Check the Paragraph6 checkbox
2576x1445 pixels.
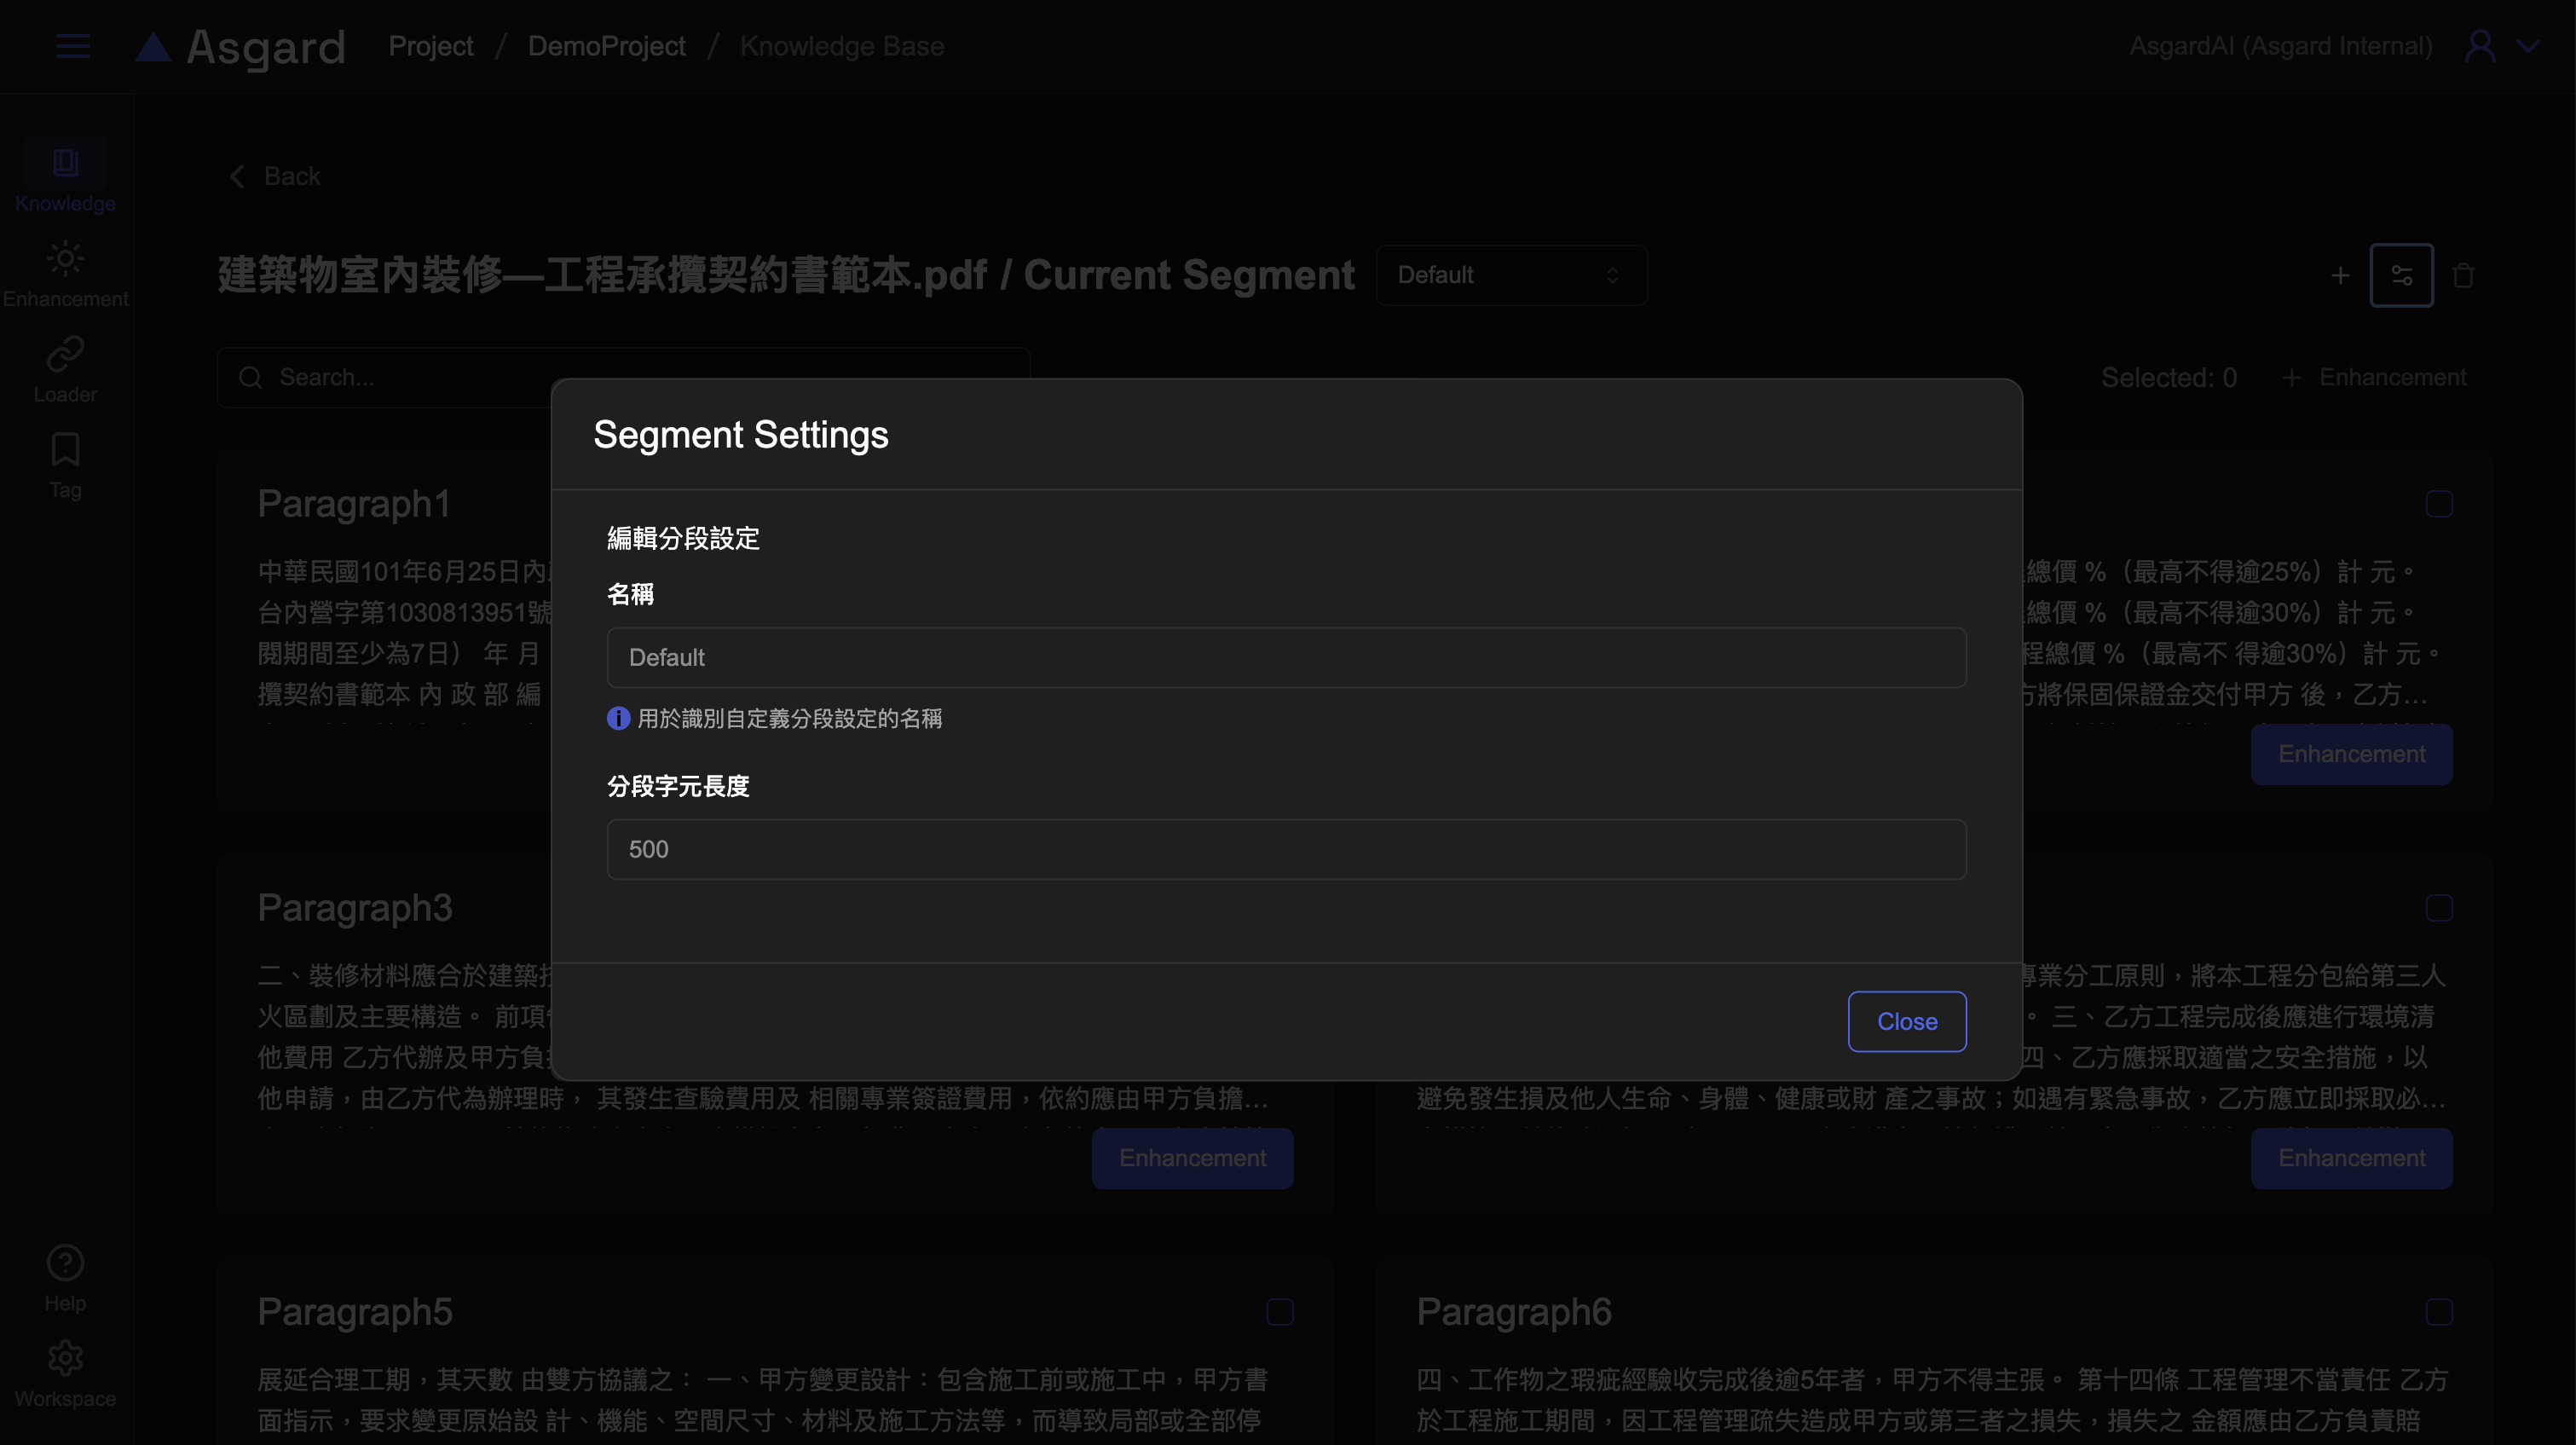pyautogui.click(x=2439, y=1312)
